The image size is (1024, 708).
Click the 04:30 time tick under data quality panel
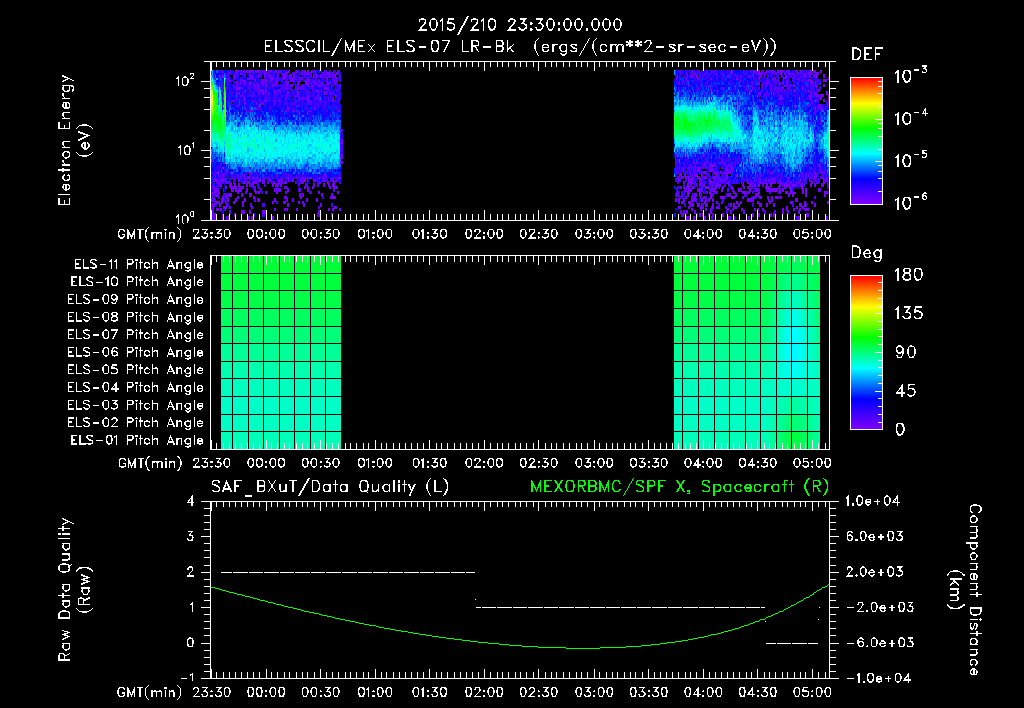point(758,692)
